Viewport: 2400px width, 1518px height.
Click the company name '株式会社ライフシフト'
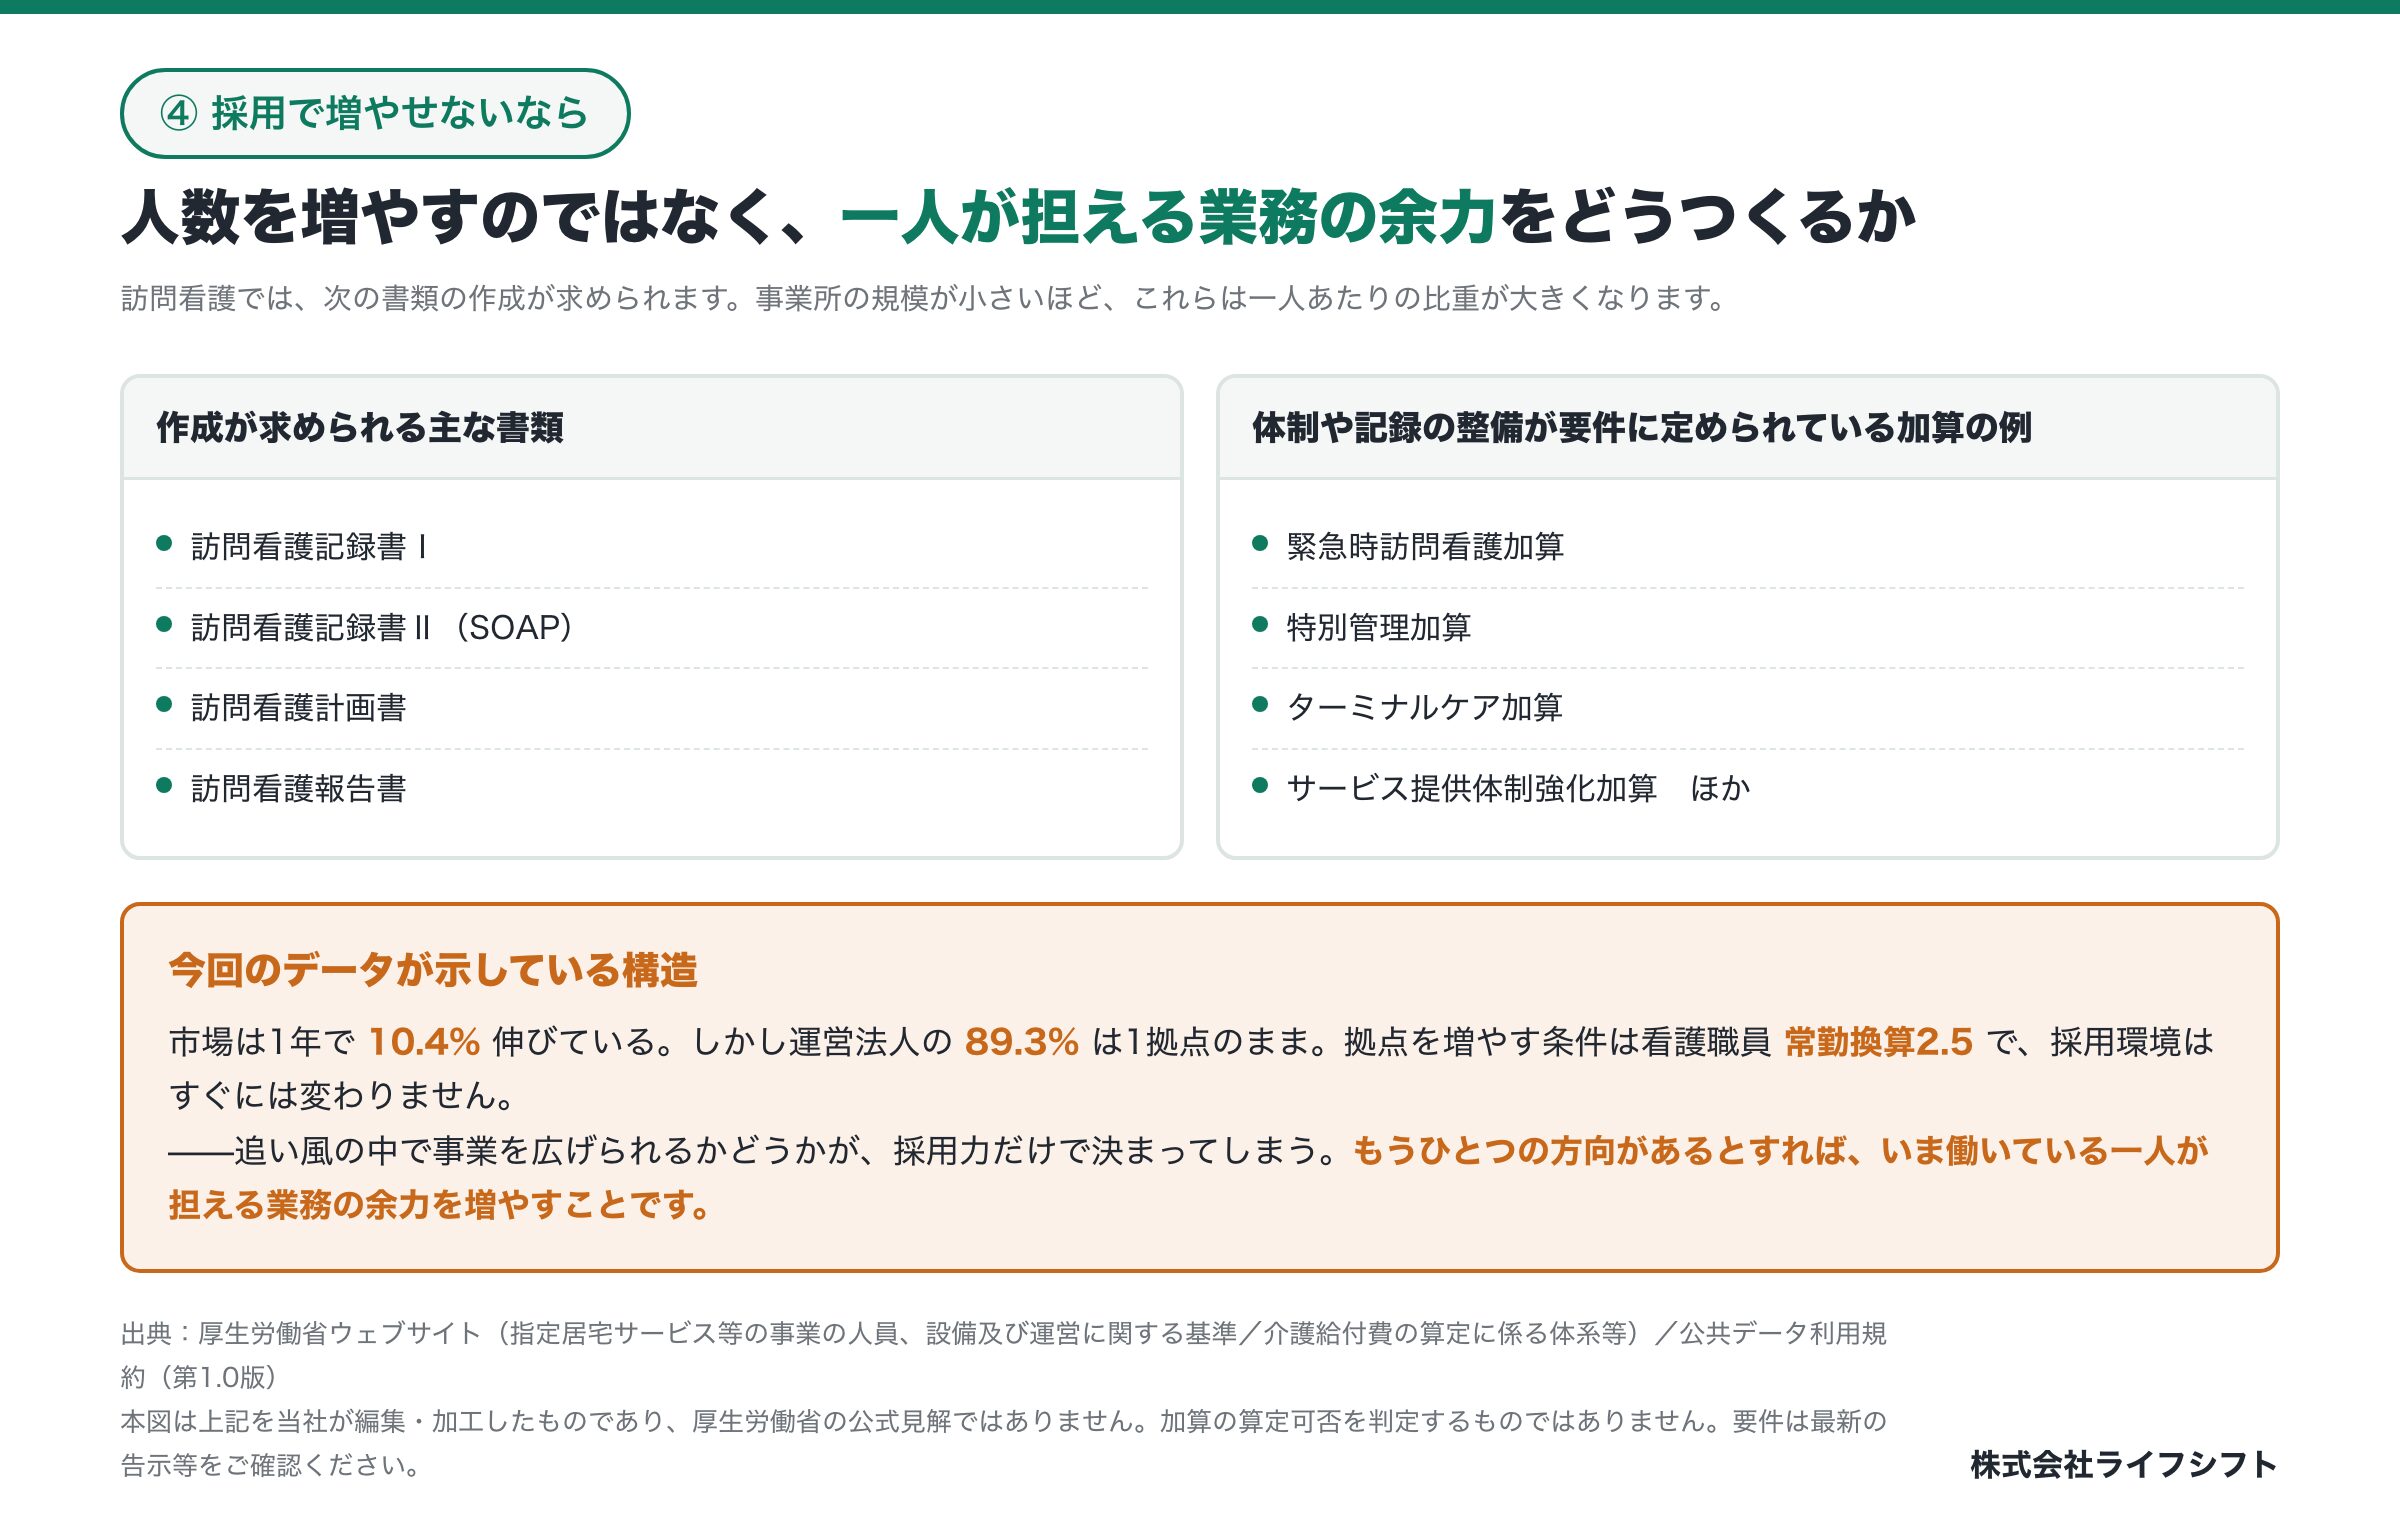tap(2124, 1465)
